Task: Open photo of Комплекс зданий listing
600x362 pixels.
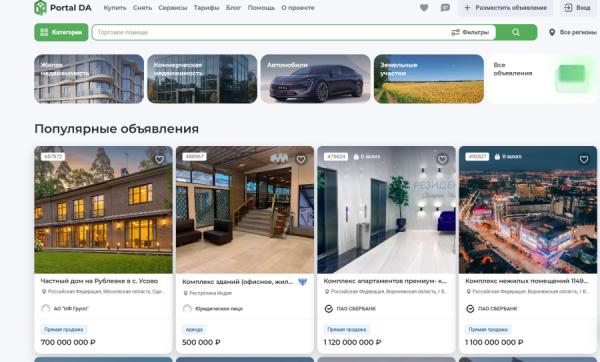Action: [245, 210]
